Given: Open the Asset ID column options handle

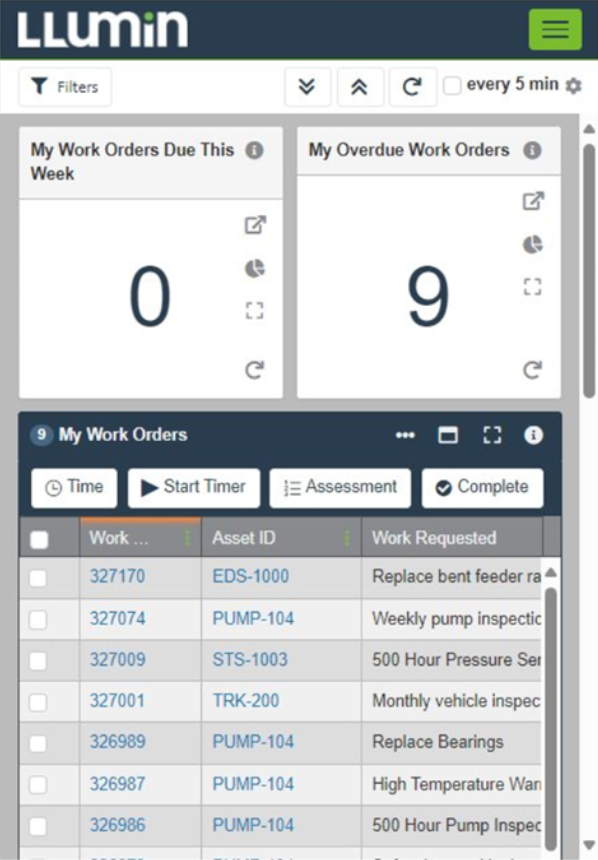Looking at the screenshot, I should [347, 538].
